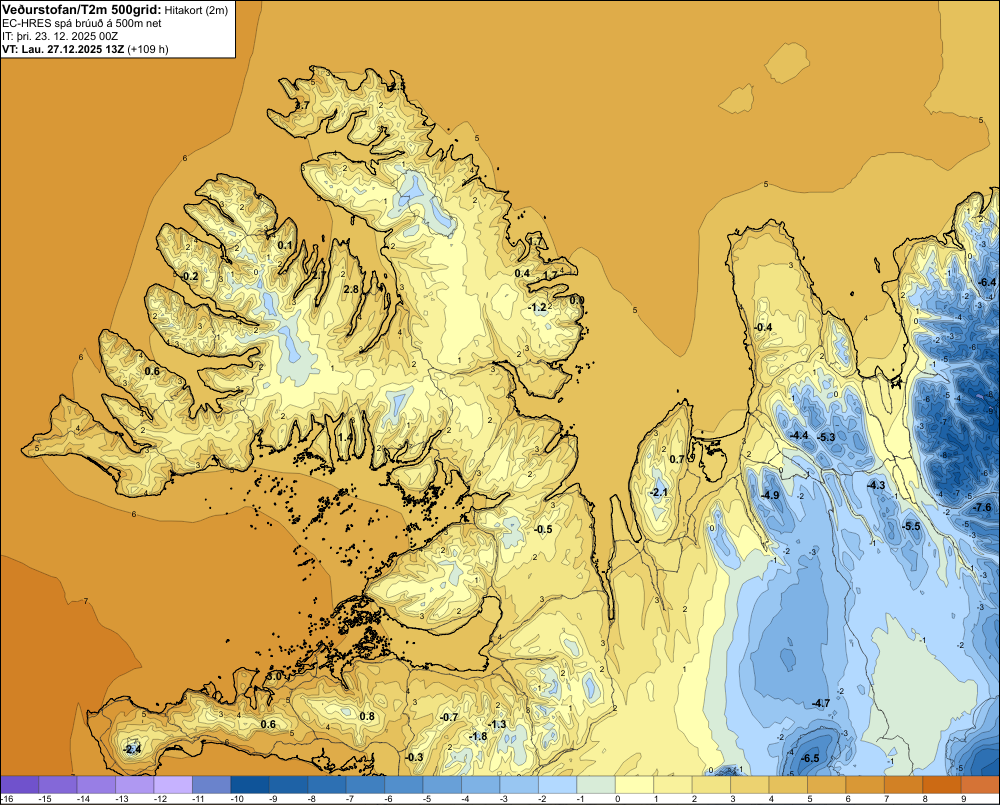Click the bold '-5.3' temperature value on the map
Image resolution: width=1000 pixels, height=805 pixels.
[x=826, y=437]
